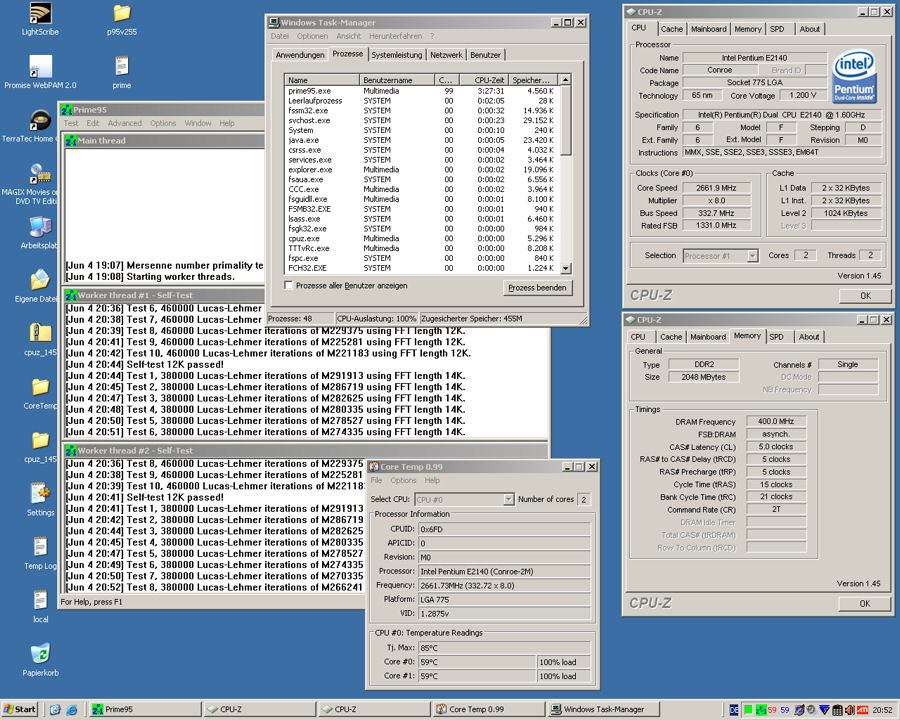The height and width of the screenshot is (720, 900).
Task: Select the prime95.exe process row
Action: 422,91
